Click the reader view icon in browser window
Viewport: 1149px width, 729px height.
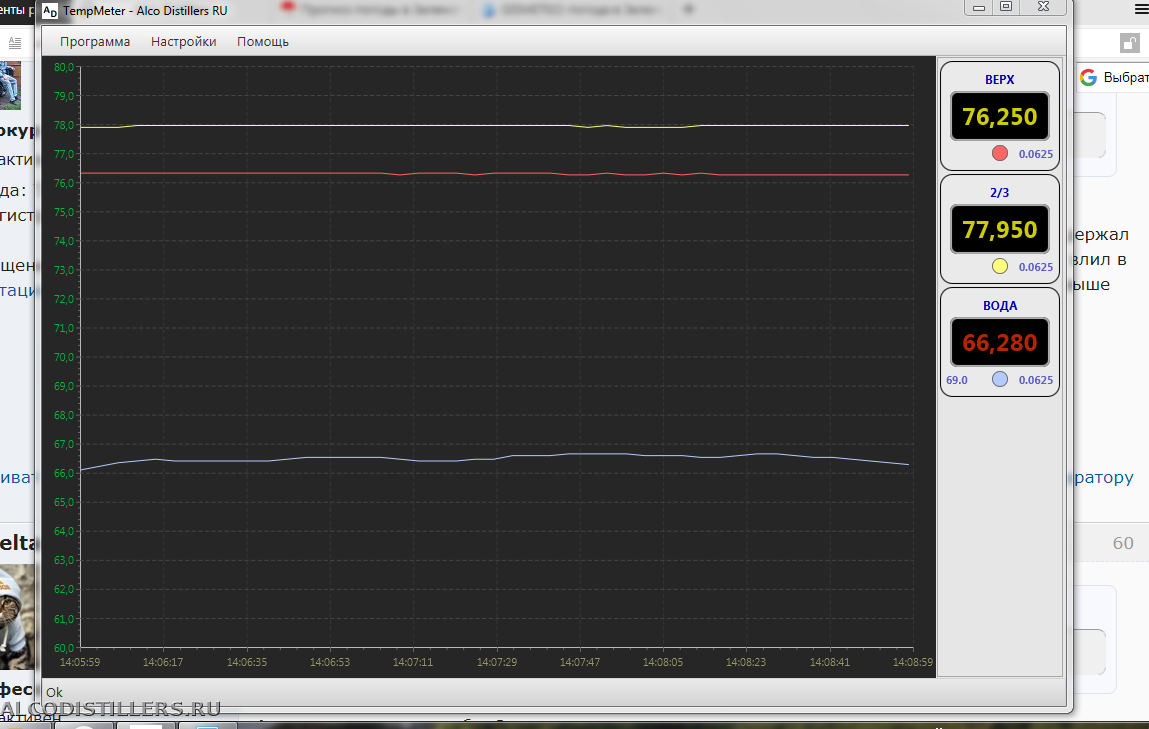tap(15, 43)
